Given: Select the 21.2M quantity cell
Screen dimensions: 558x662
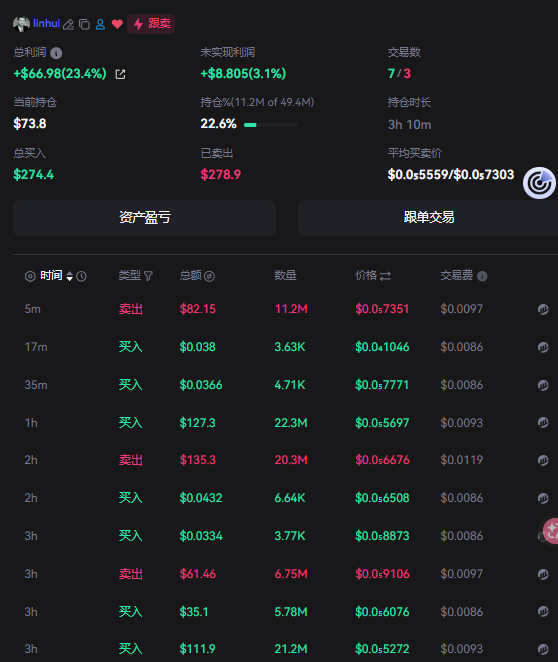Looking at the screenshot, I should coord(291,649).
